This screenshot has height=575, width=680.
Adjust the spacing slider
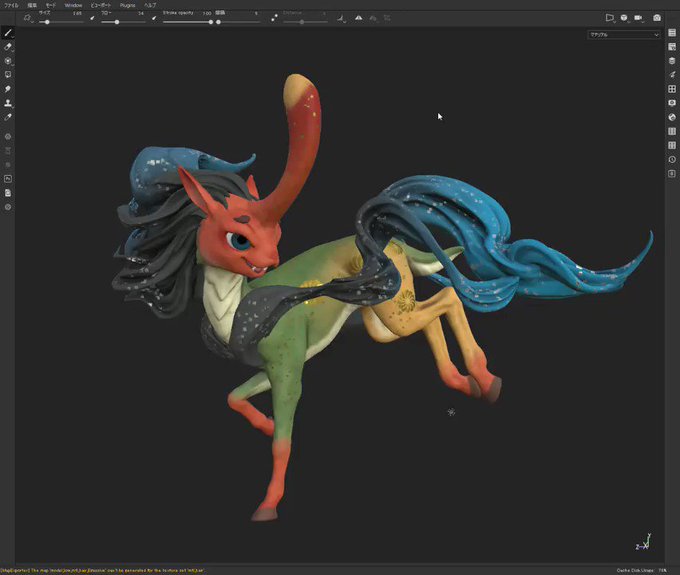(238, 22)
